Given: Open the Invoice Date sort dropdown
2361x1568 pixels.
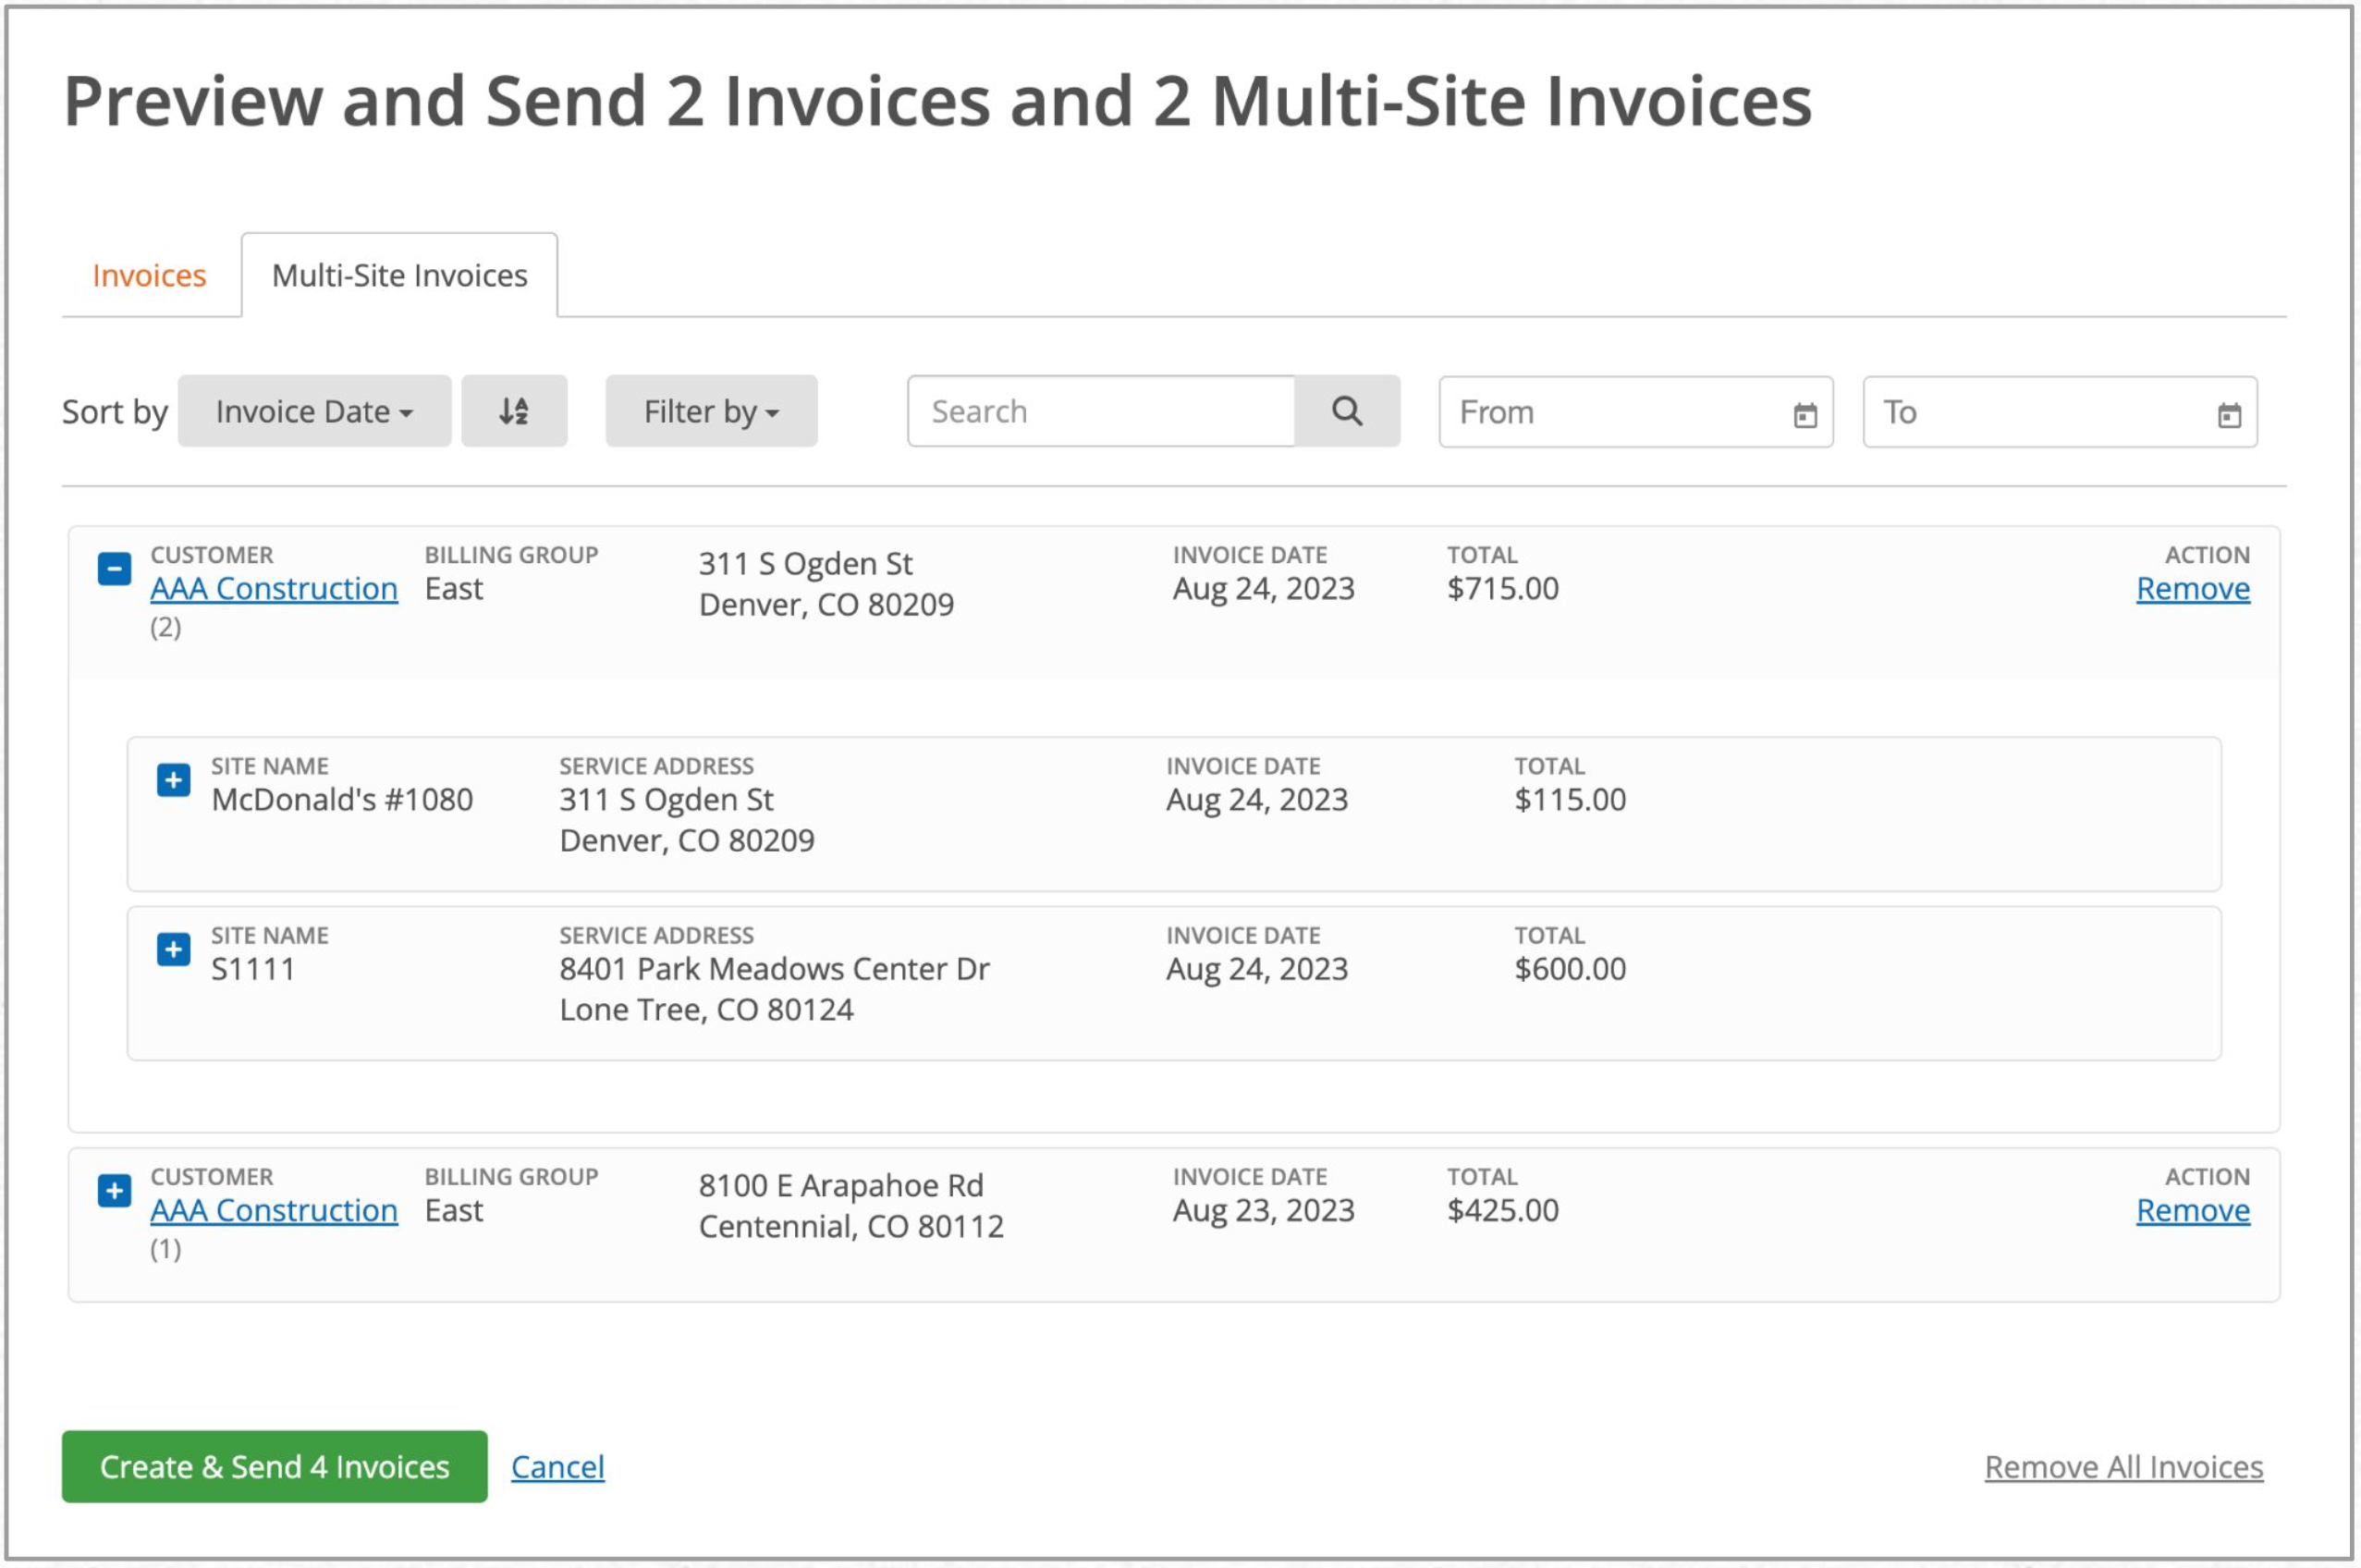Looking at the screenshot, I should 313,410.
